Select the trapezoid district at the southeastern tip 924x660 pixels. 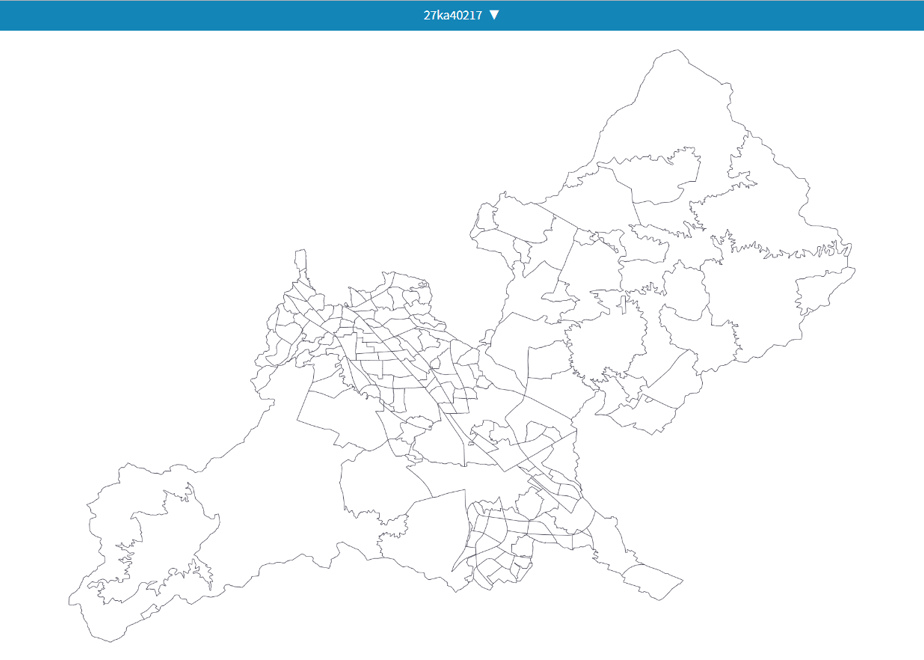click(654, 580)
